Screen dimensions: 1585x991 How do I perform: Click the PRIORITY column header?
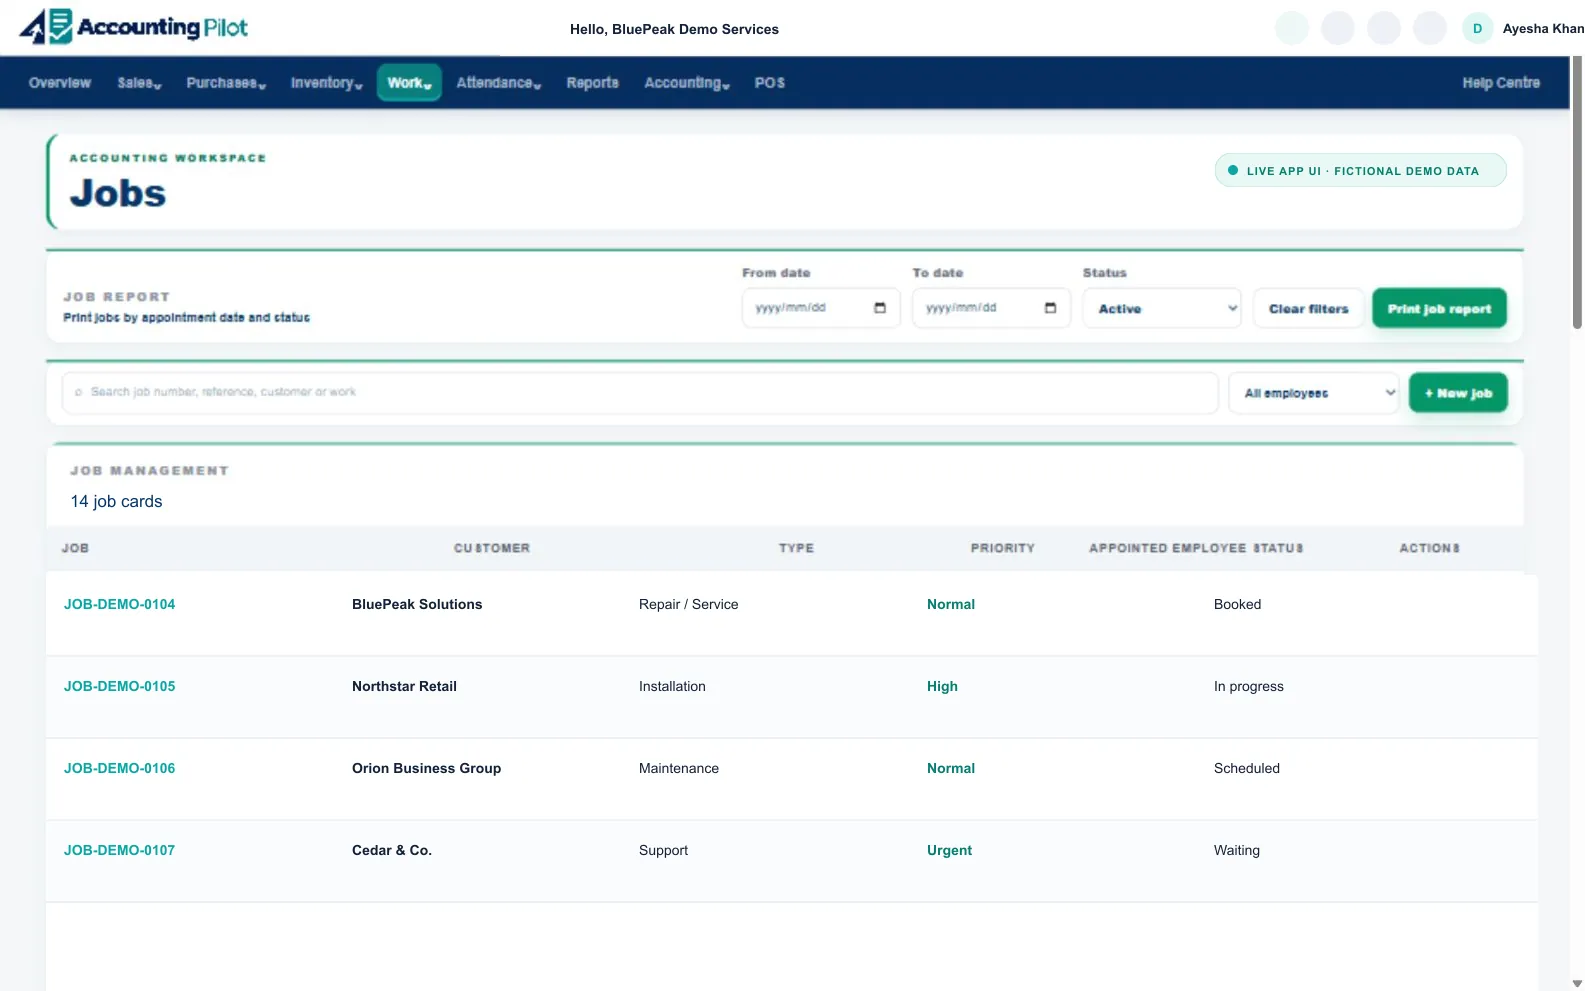click(1002, 548)
